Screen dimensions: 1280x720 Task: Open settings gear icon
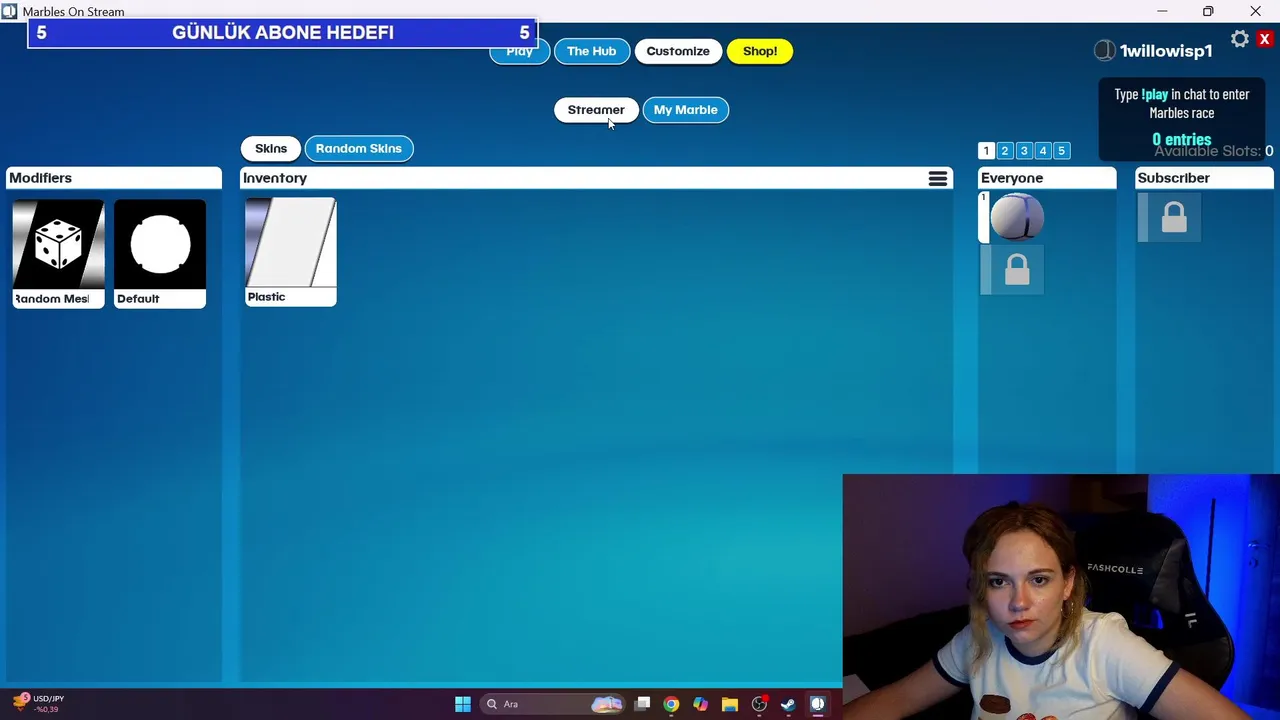[1240, 39]
